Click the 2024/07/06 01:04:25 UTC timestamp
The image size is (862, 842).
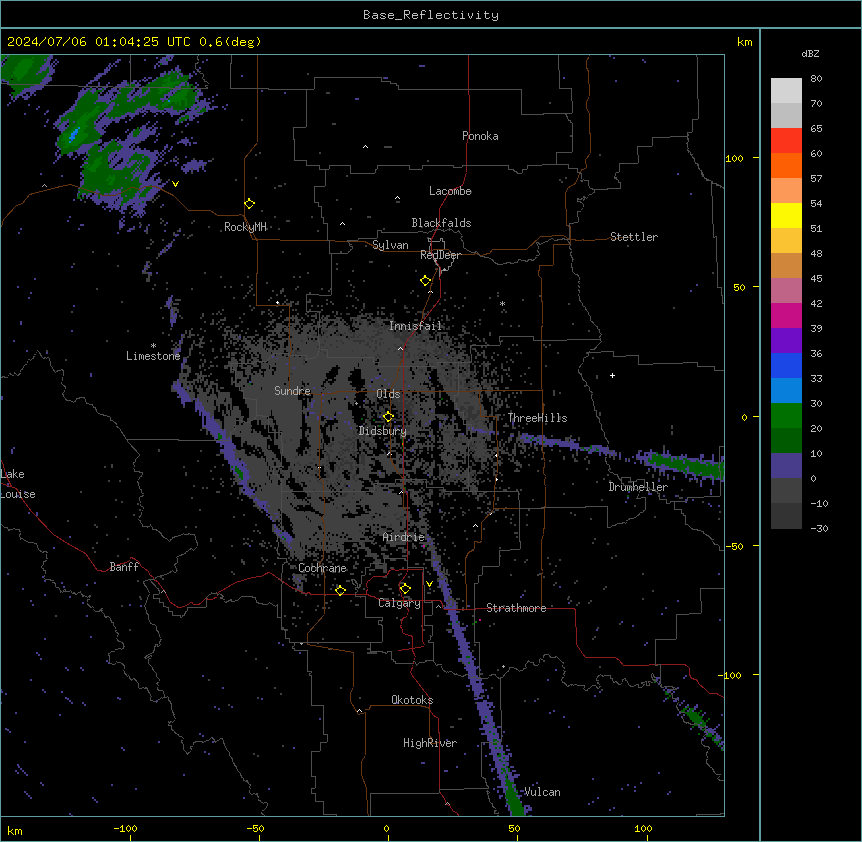(x=99, y=42)
